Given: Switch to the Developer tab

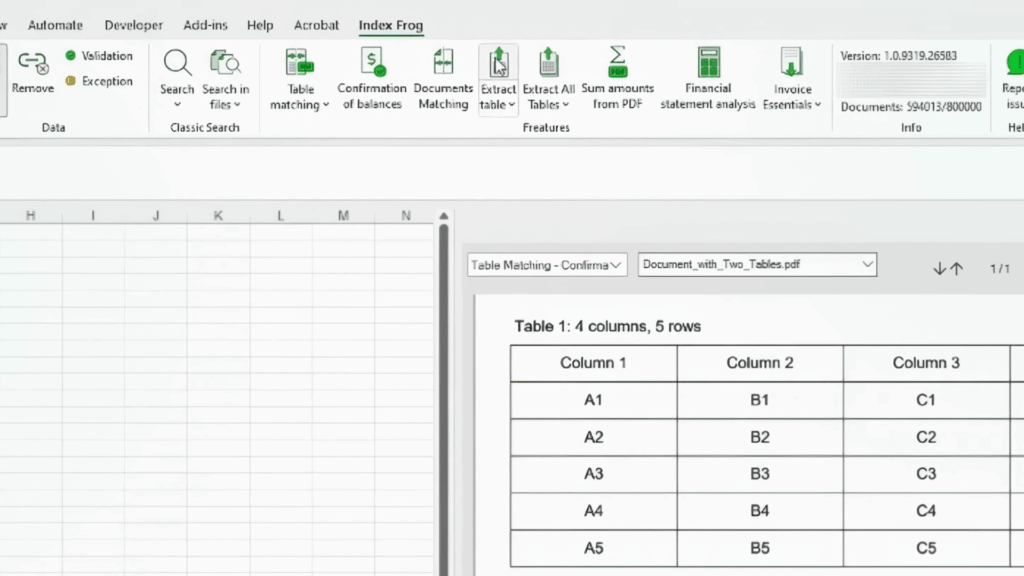Looking at the screenshot, I should point(133,25).
